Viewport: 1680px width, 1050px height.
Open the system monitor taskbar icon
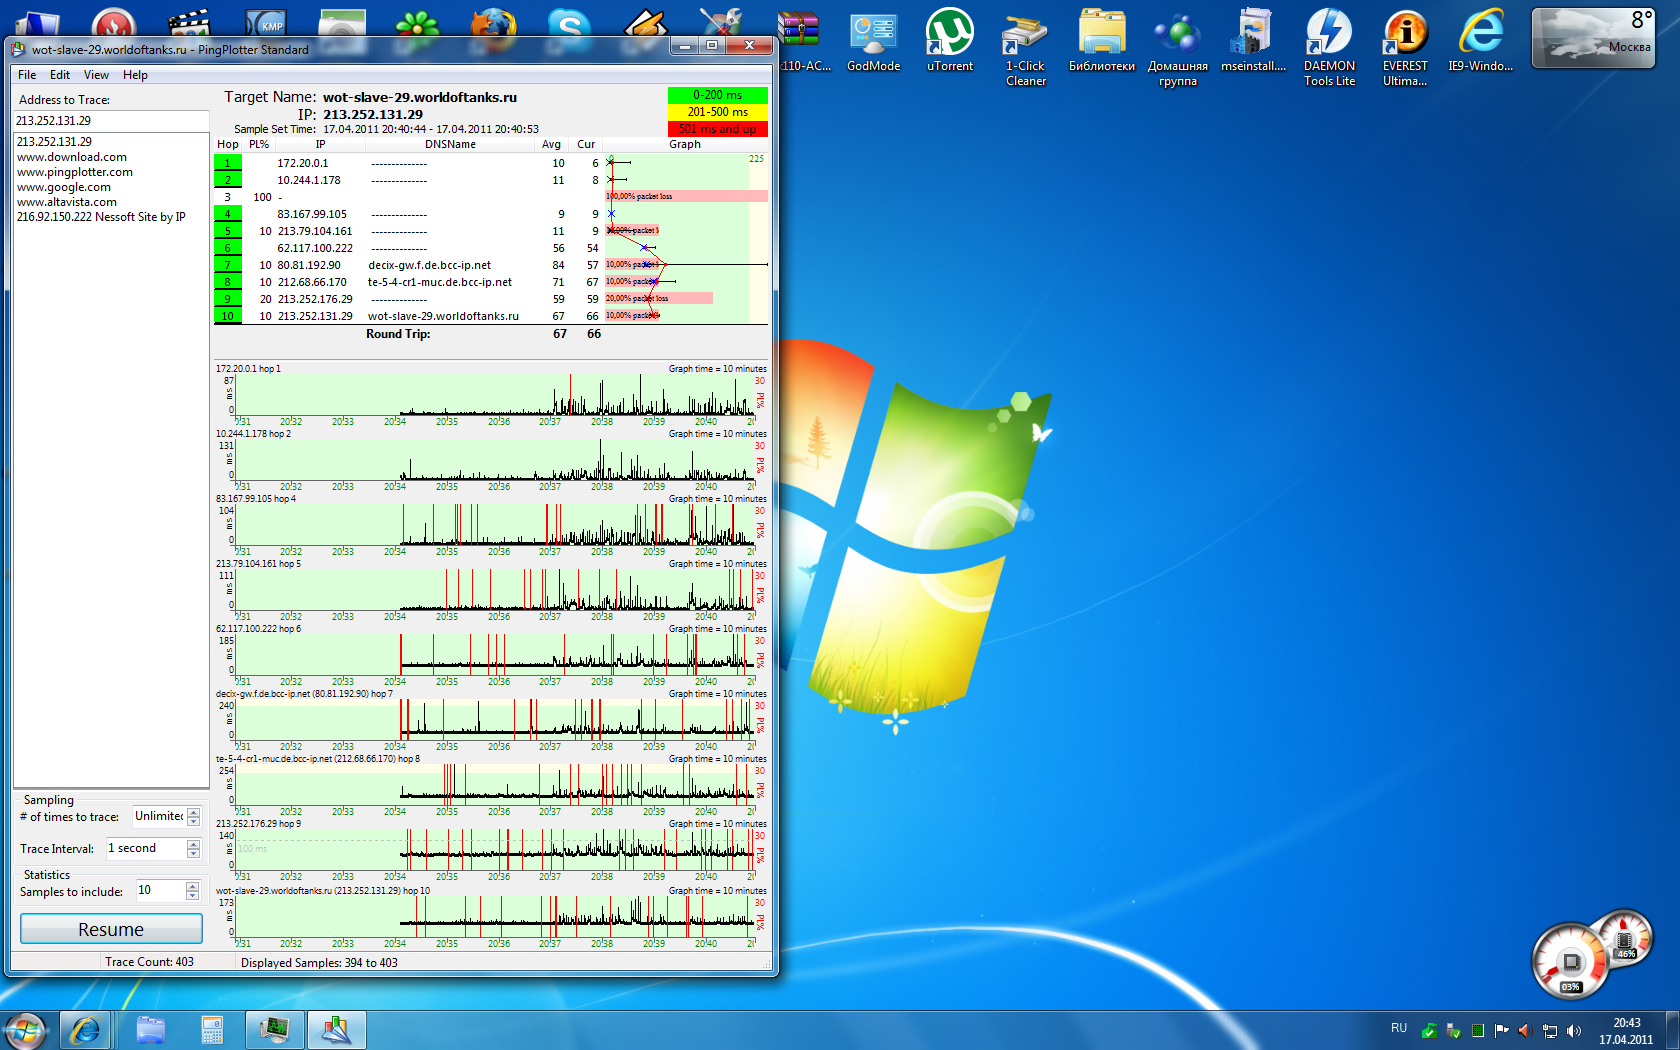pyautogui.click(x=274, y=1030)
